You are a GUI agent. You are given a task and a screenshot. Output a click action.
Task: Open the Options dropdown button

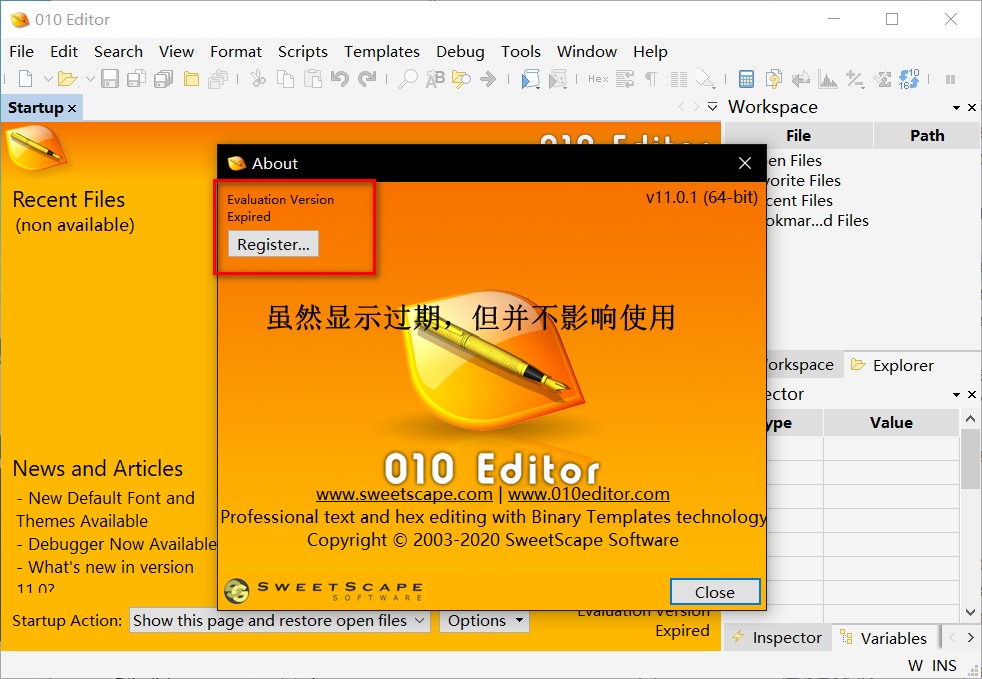click(x=484, y=621)
